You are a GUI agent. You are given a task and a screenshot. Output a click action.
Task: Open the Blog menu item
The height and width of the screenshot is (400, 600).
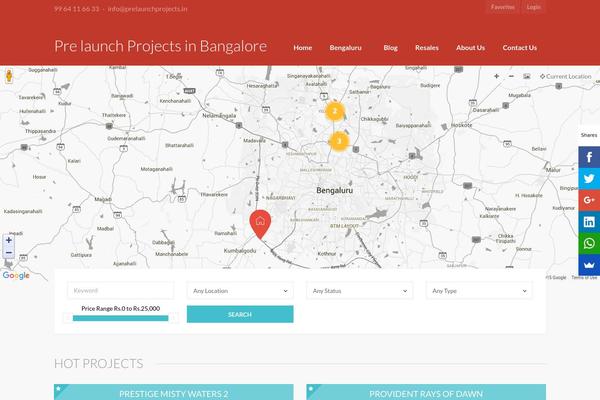[x=390, y=48]
